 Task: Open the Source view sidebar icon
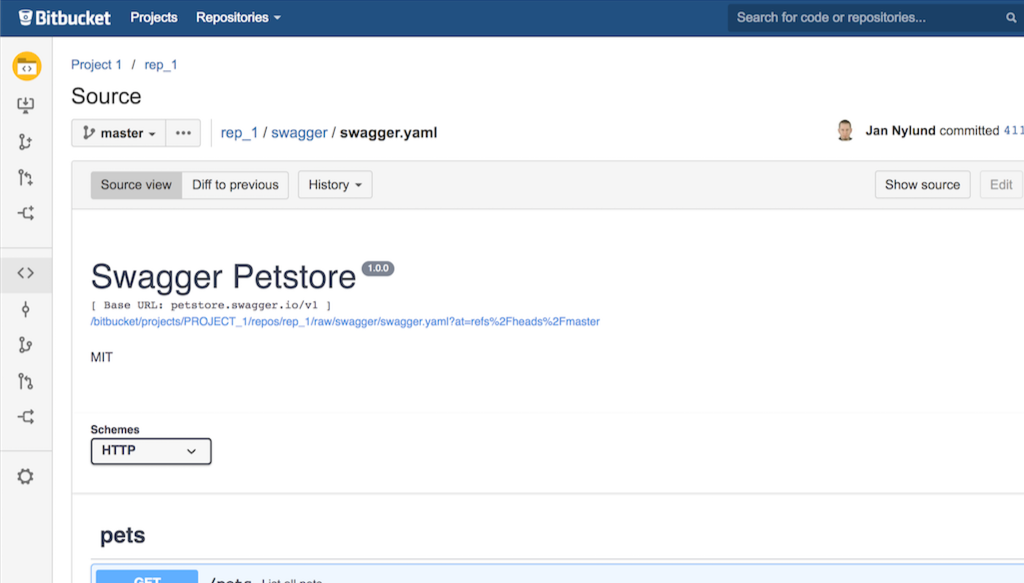click(26, 273)
